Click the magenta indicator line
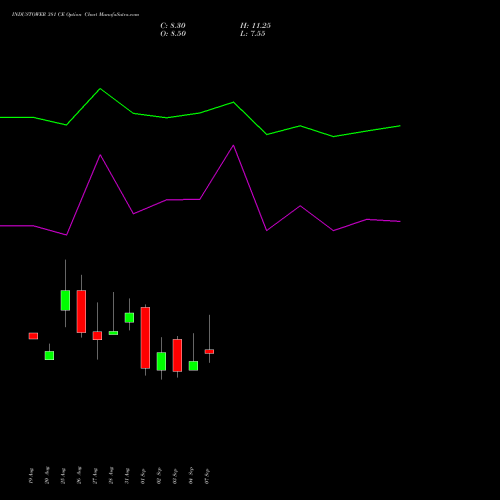 (200, 199)
